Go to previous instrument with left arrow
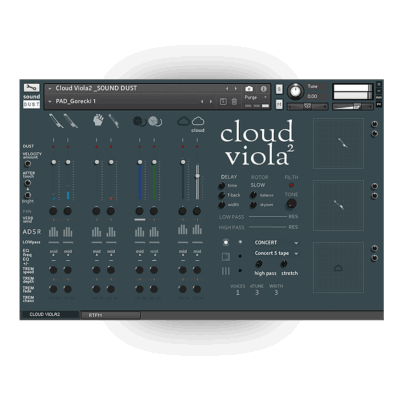The height and width of the screenshot is (400, 400). pyautogui.click(x=227, y=89)
